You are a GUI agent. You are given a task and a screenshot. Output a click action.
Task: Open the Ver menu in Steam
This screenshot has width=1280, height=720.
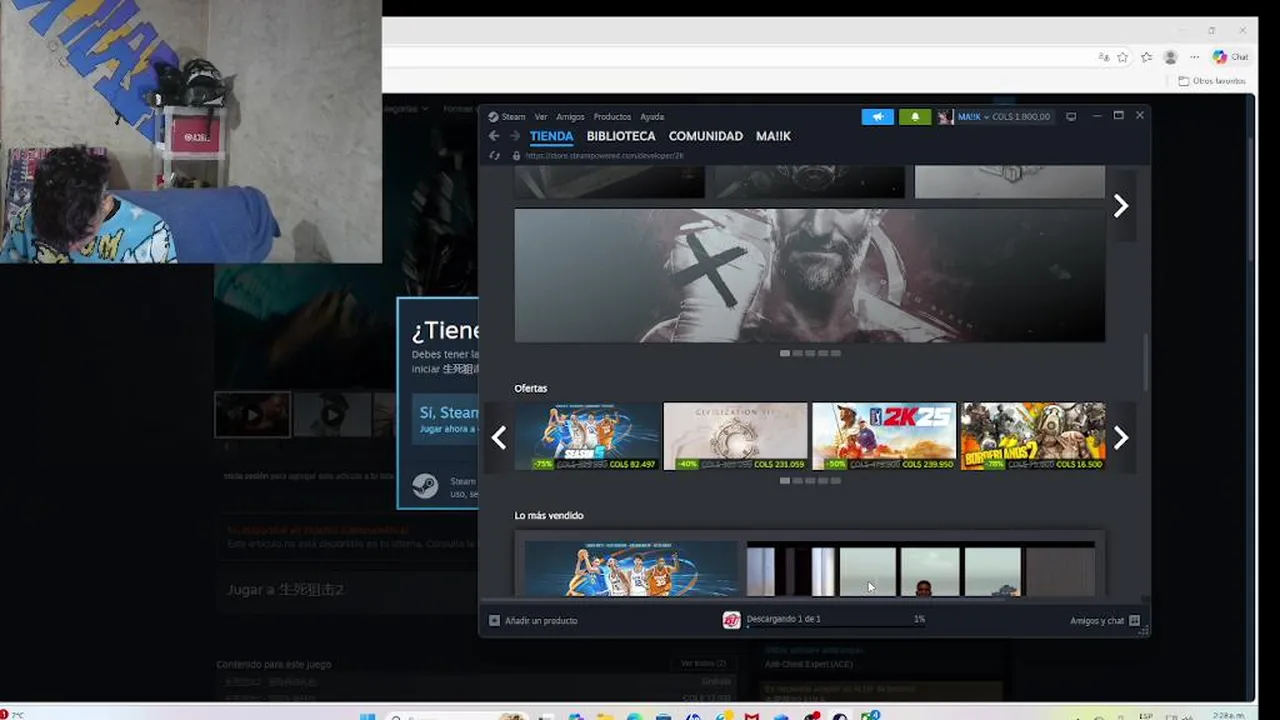(x=541, y=117)
